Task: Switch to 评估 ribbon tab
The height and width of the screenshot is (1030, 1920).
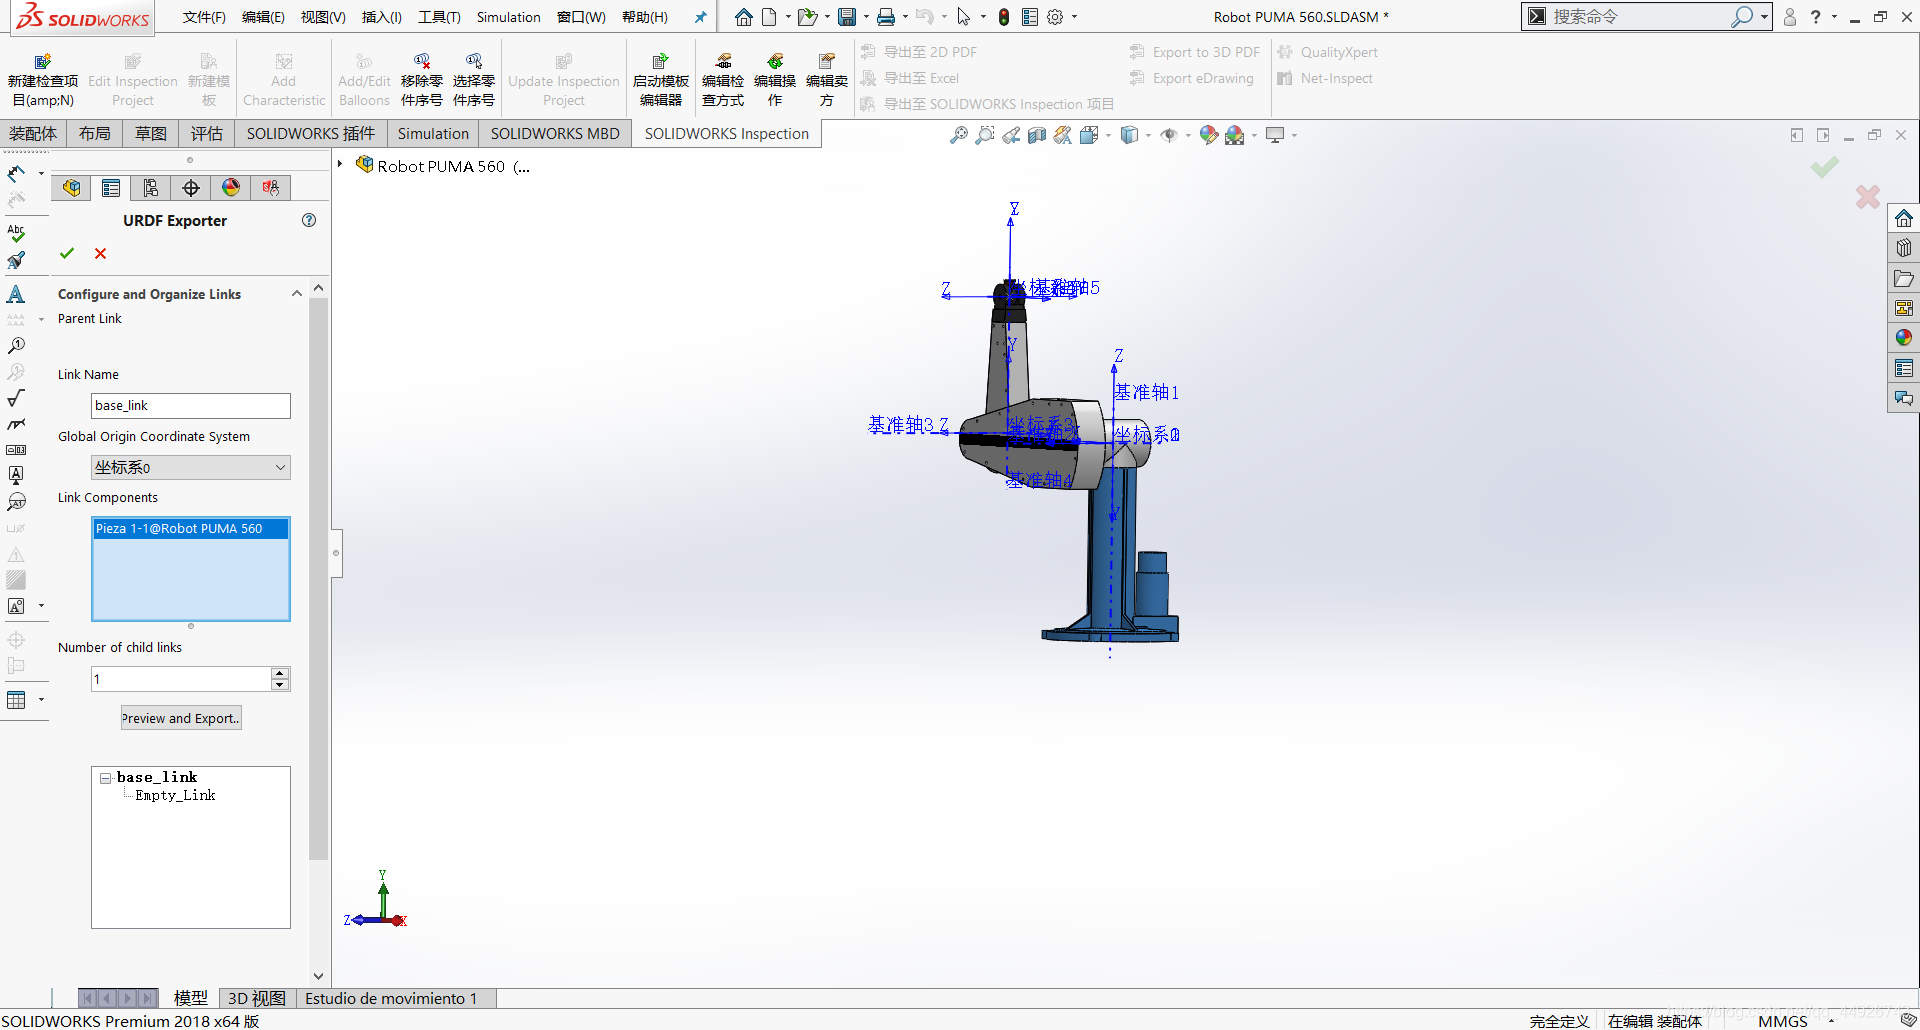Action: point(206,134)
